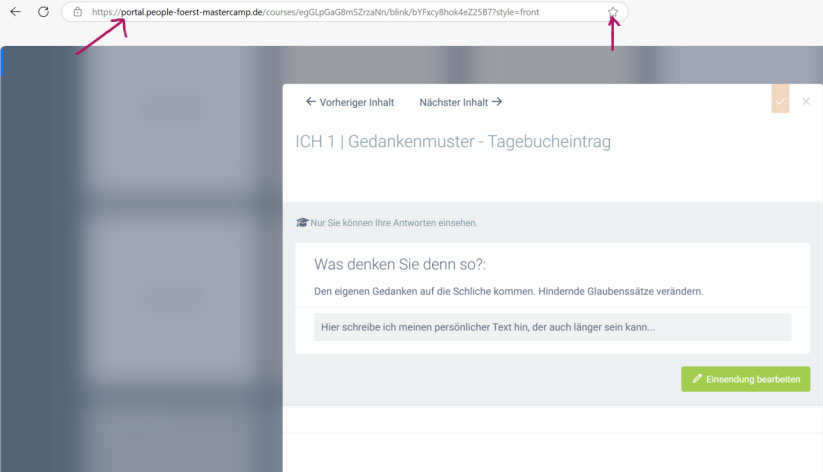Click the Einsendung bearbeiten button
The width and height of the screenshot is (823, 472).
(x=746, y=379)
